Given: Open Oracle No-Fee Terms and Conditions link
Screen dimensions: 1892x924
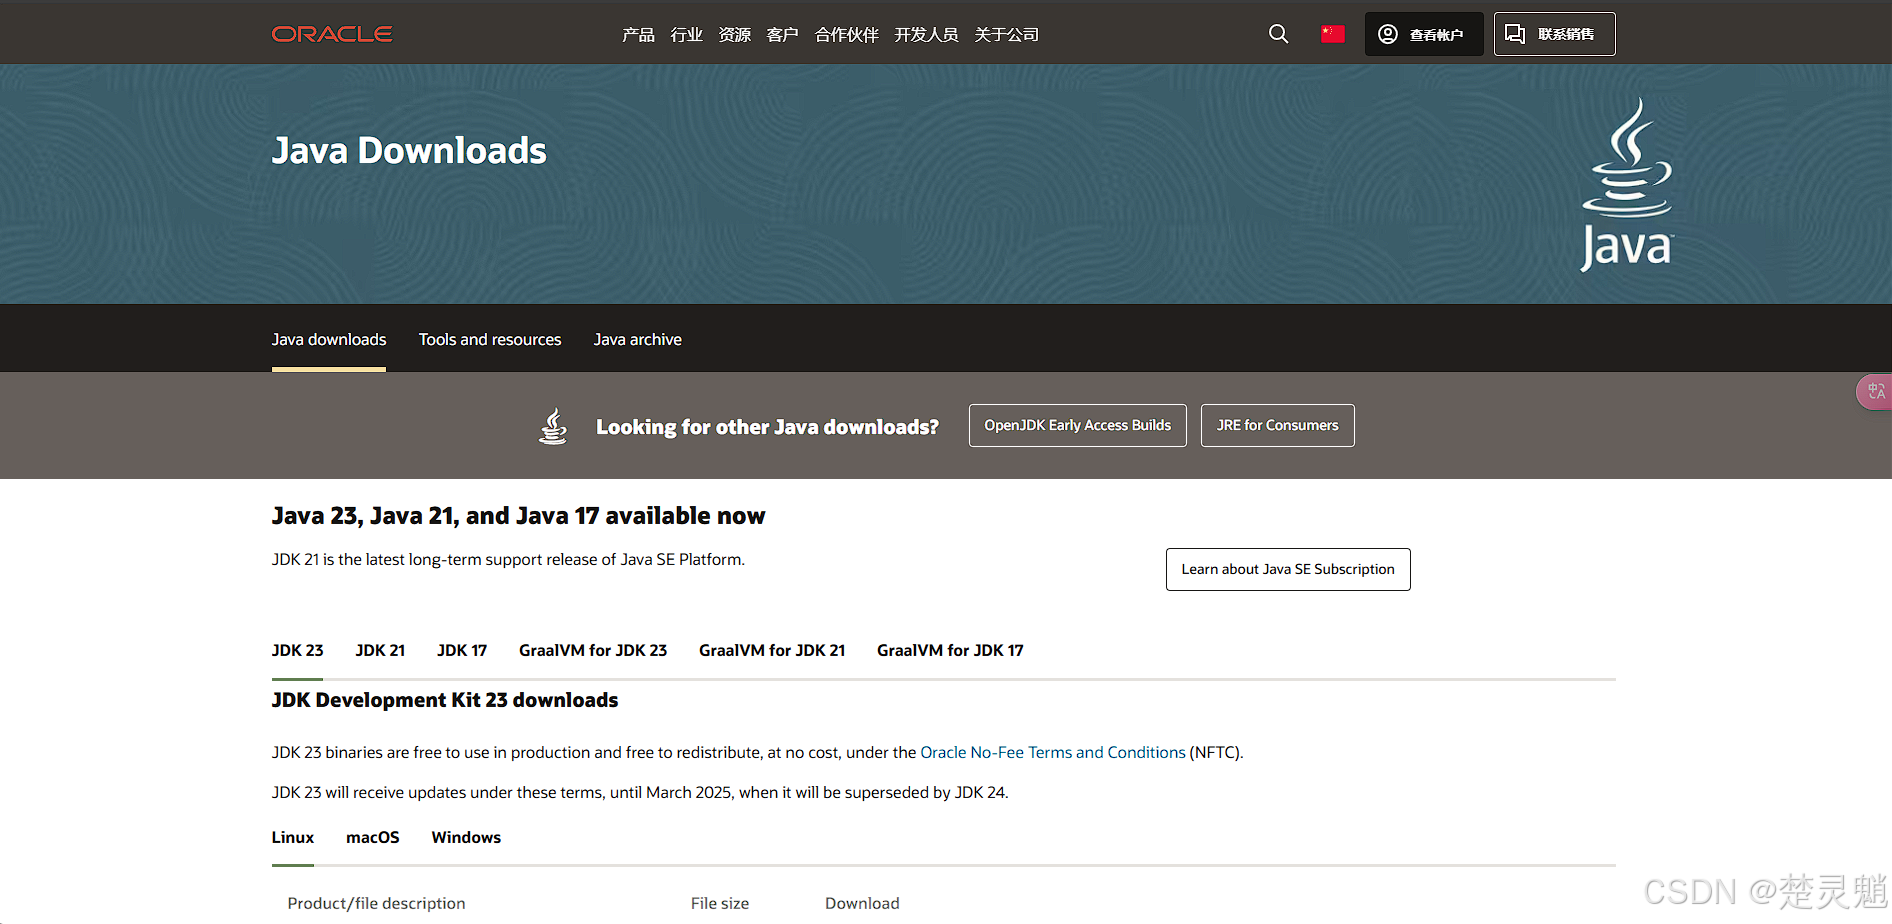Looking at the screenshot, I should click(x=1052, y=752).
